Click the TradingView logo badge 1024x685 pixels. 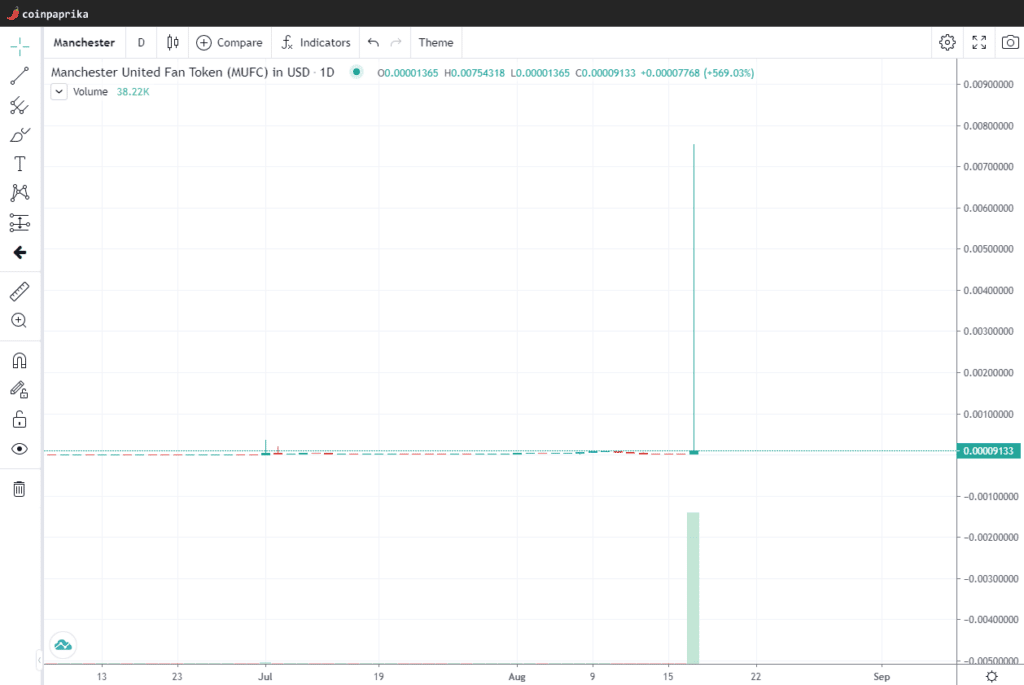tap(63, 645)
